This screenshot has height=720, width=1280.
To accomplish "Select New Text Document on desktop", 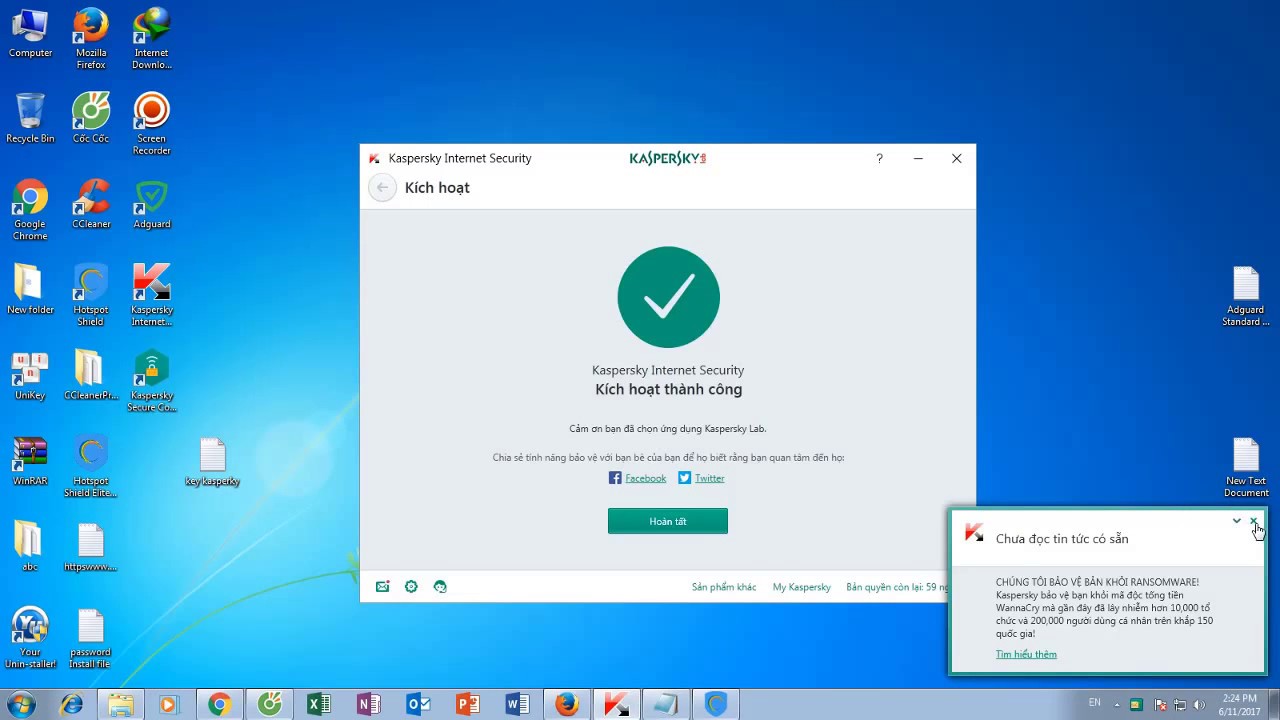I will point(1246,468).
